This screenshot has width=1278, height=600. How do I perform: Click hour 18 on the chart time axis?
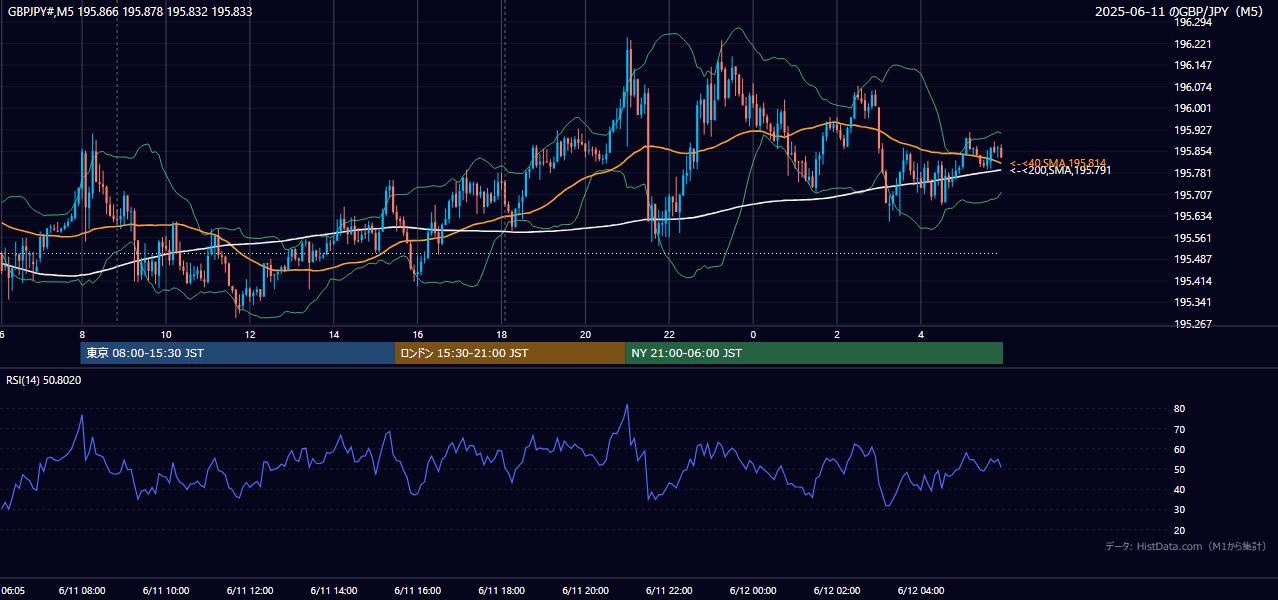tap(502, 334)
